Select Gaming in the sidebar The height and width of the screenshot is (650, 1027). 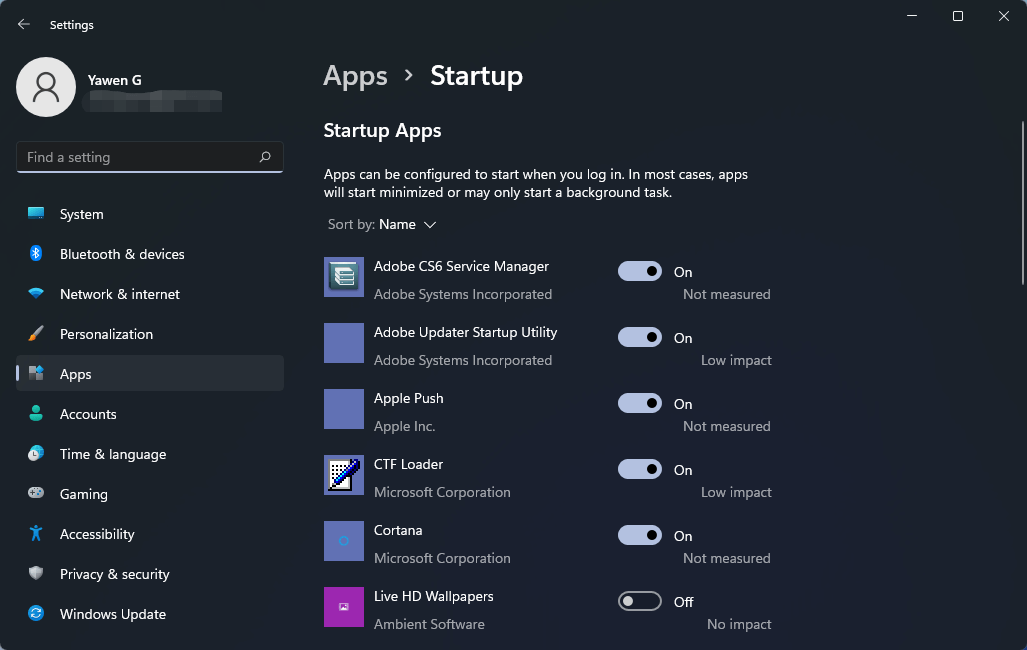point(83,494)
